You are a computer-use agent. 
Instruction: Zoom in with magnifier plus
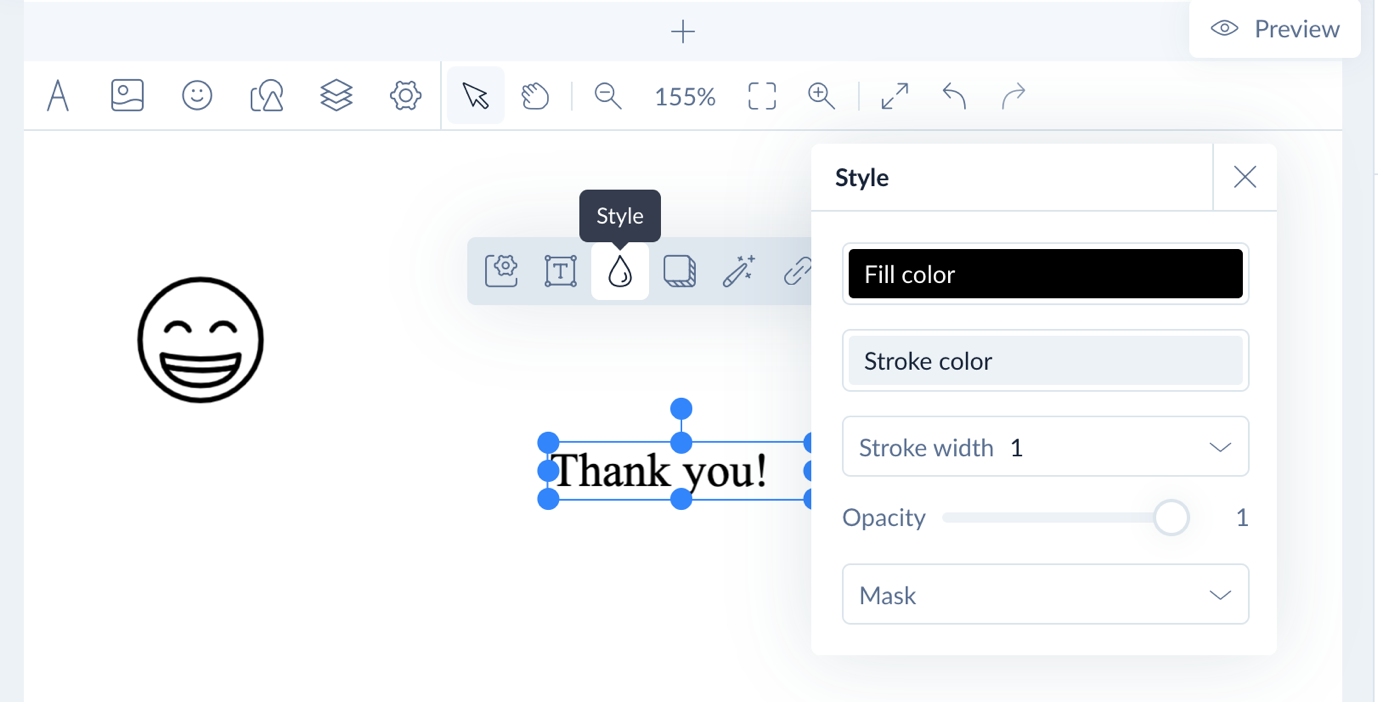tap(821, 96)
